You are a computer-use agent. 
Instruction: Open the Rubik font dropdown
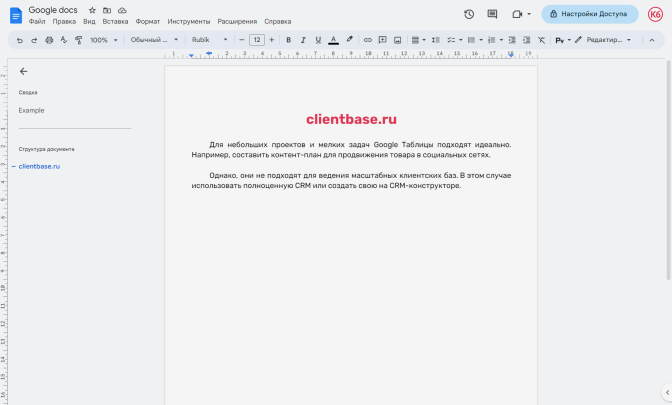coord(209,40)
